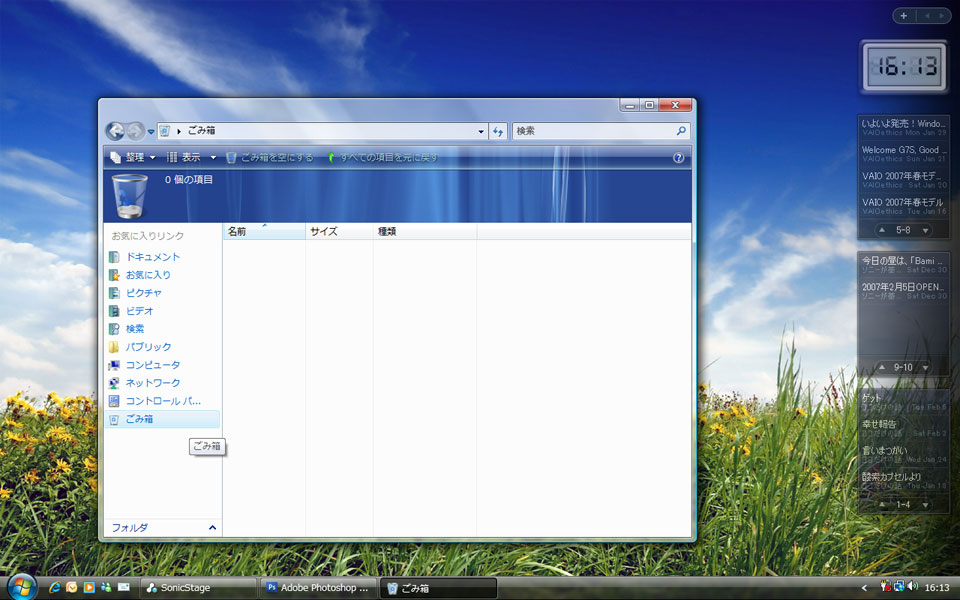Expand the フォルダ pane chevron

[212, 527]
